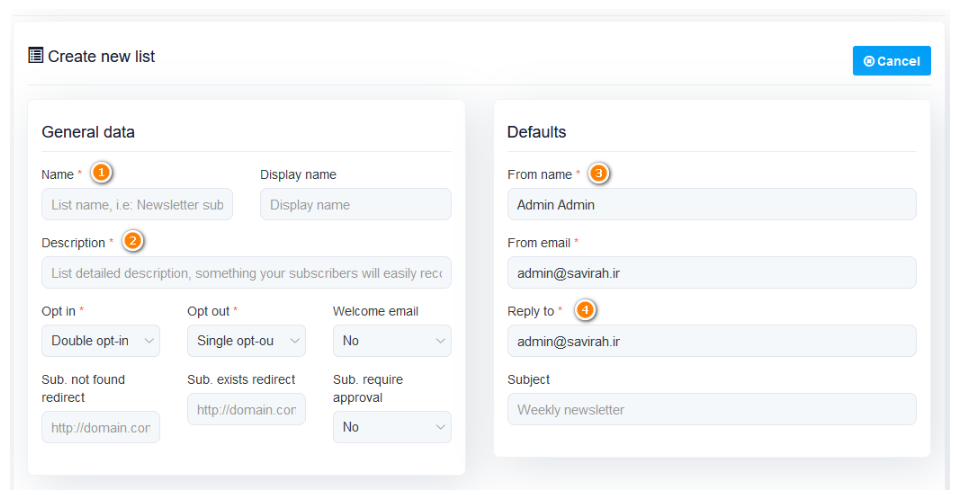Click the orange marker number 2

coord(132,241)
